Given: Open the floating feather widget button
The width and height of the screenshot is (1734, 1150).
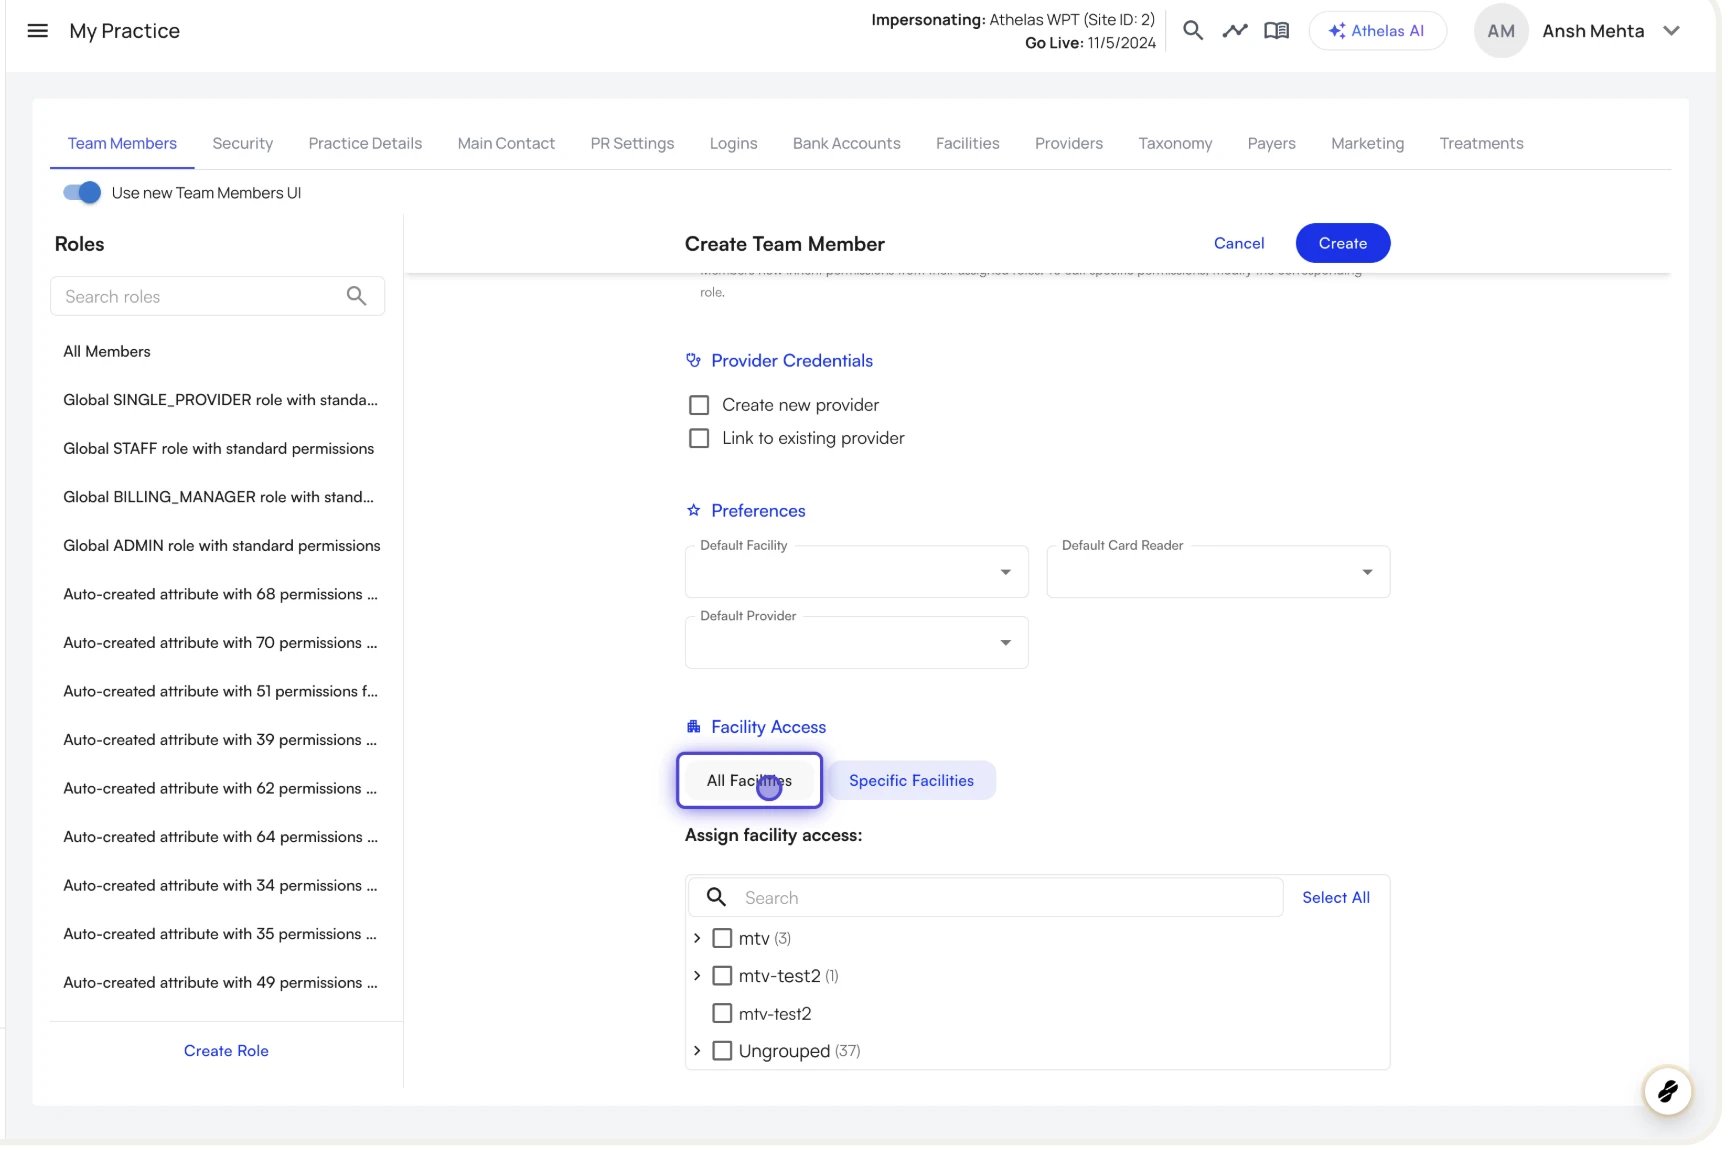Looking at the screenshot, I should point(1667,1091).
